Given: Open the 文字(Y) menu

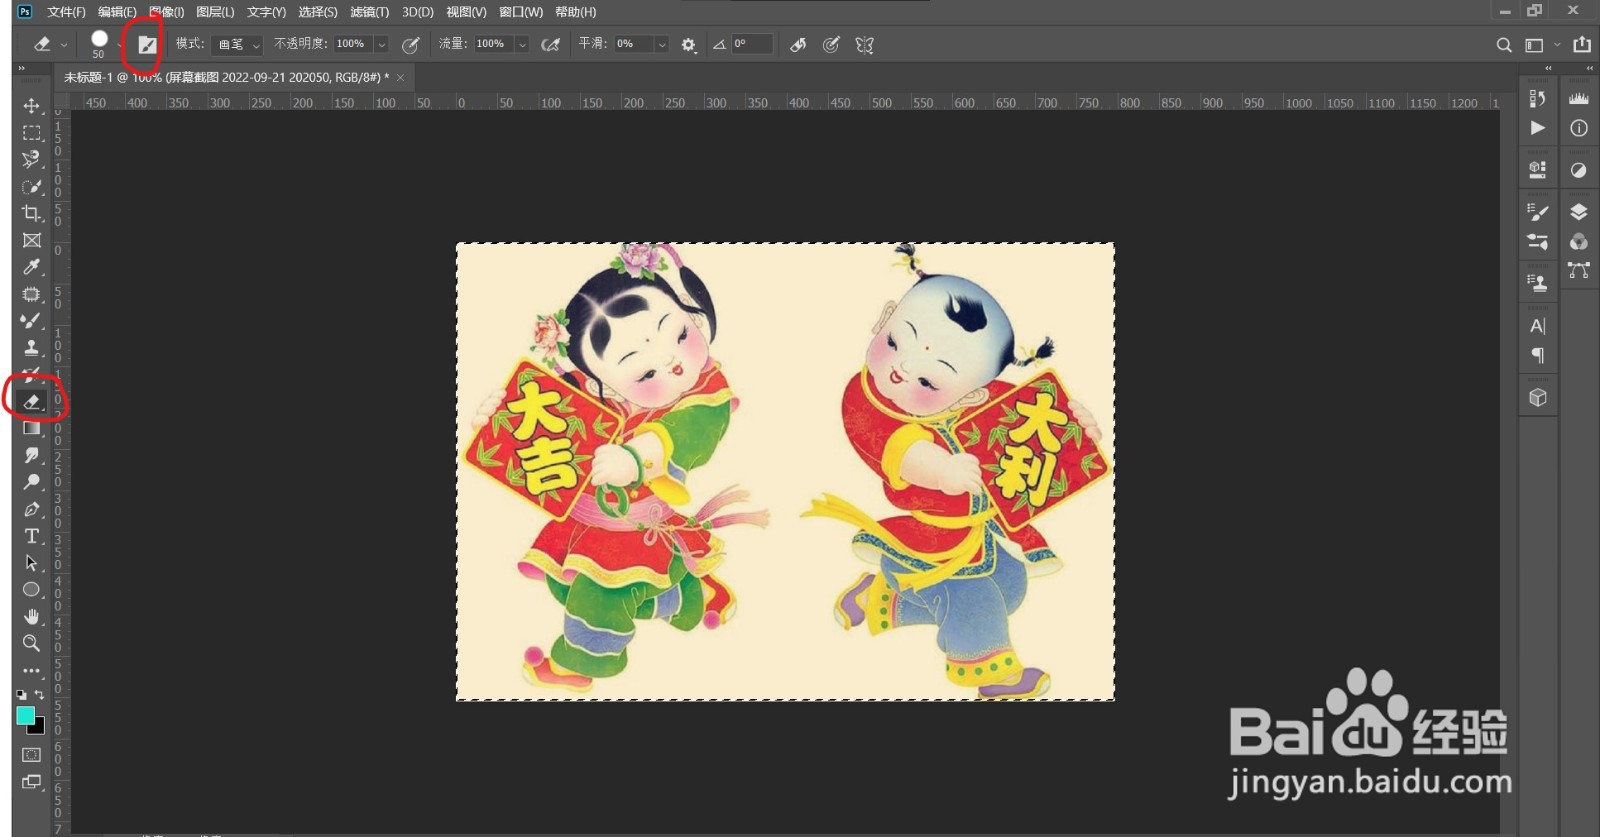Looking at the screenshot, I should [x=266, y=12].
